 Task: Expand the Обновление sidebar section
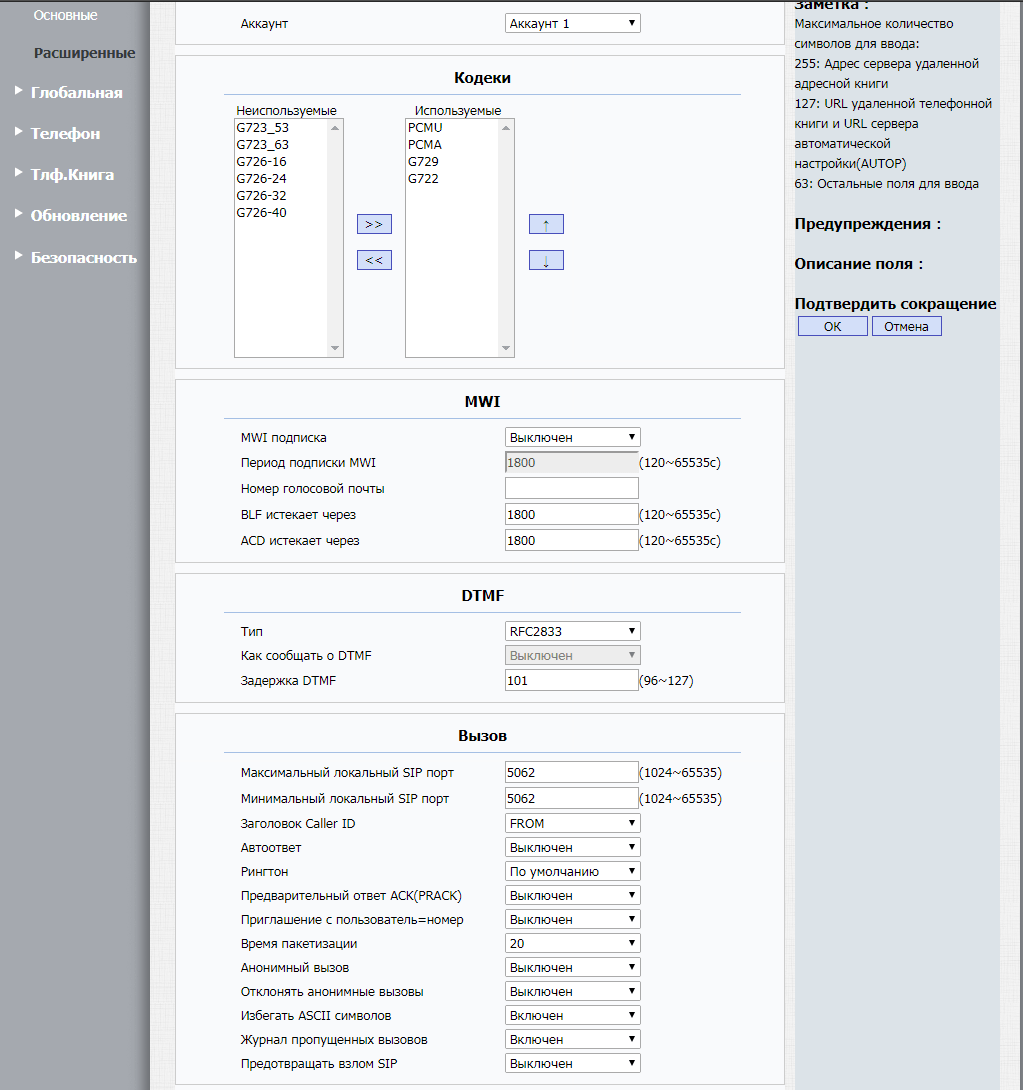point(79,215)
